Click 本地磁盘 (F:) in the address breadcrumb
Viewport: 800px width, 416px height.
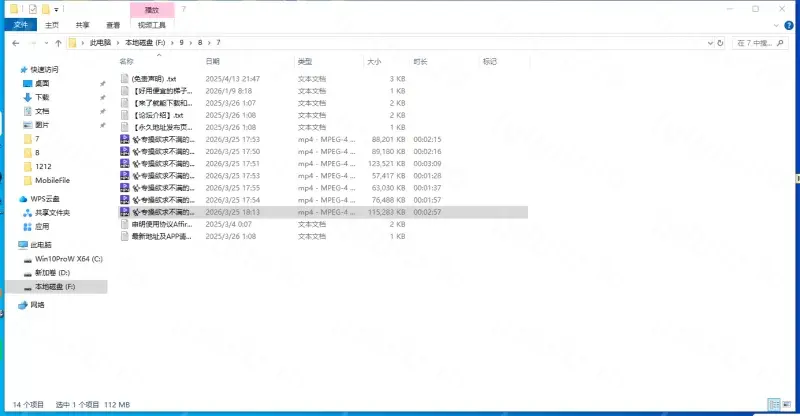coord(145,43)
